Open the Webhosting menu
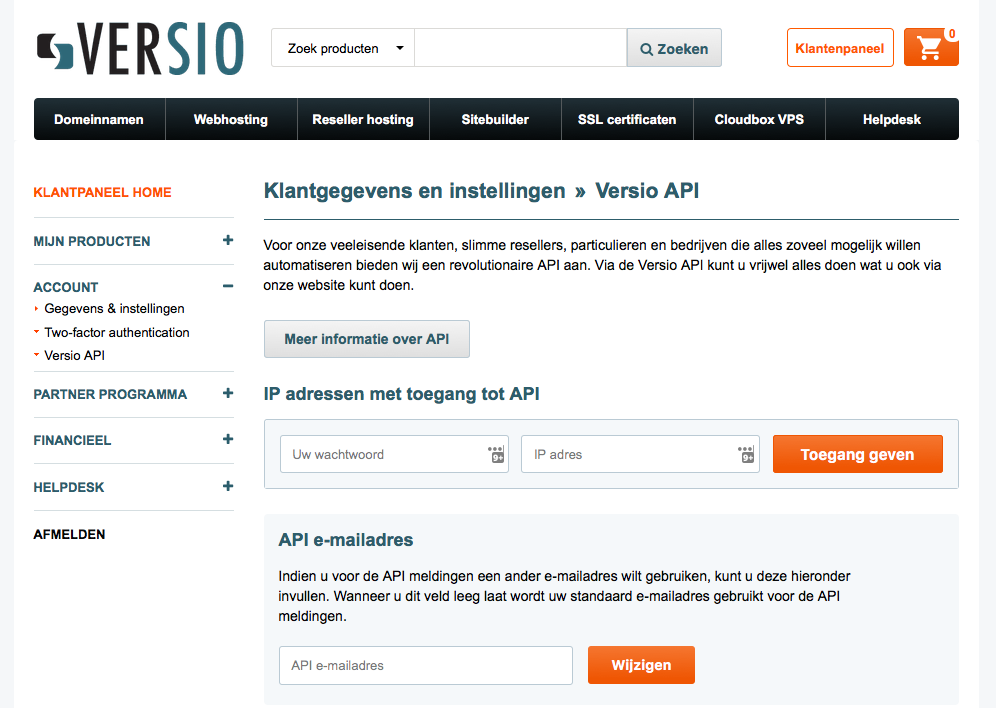This screenshot has width=996, height=708. [231, 119]
